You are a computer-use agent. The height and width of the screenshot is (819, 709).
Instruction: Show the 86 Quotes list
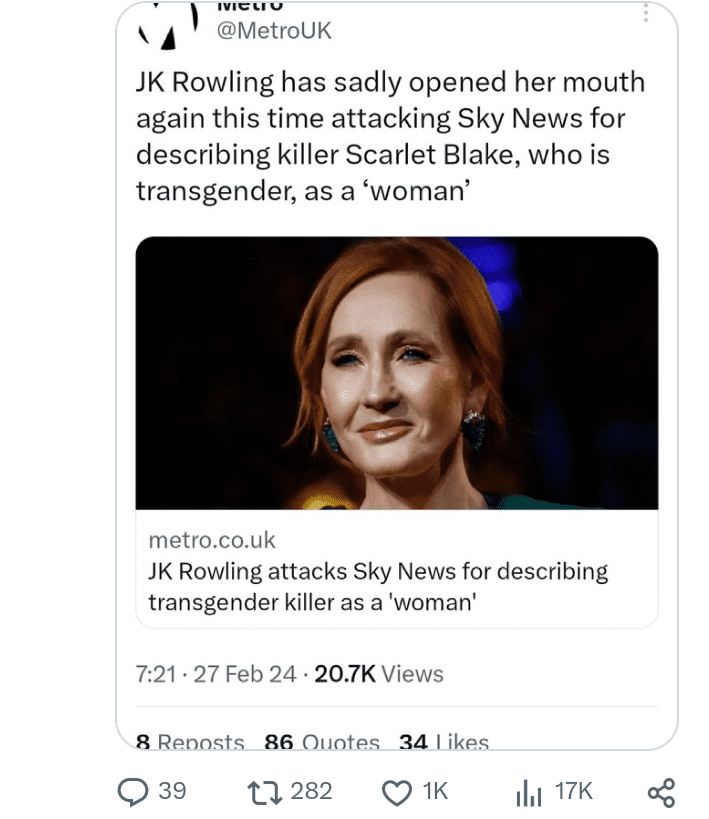point(322,741)
